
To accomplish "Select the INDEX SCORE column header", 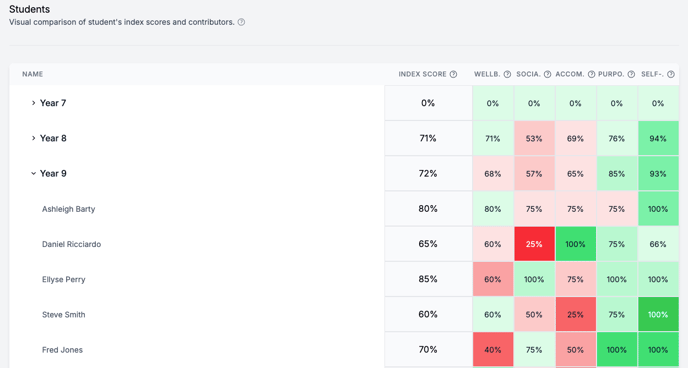I will pyautogui.click(x=422, y=74).
